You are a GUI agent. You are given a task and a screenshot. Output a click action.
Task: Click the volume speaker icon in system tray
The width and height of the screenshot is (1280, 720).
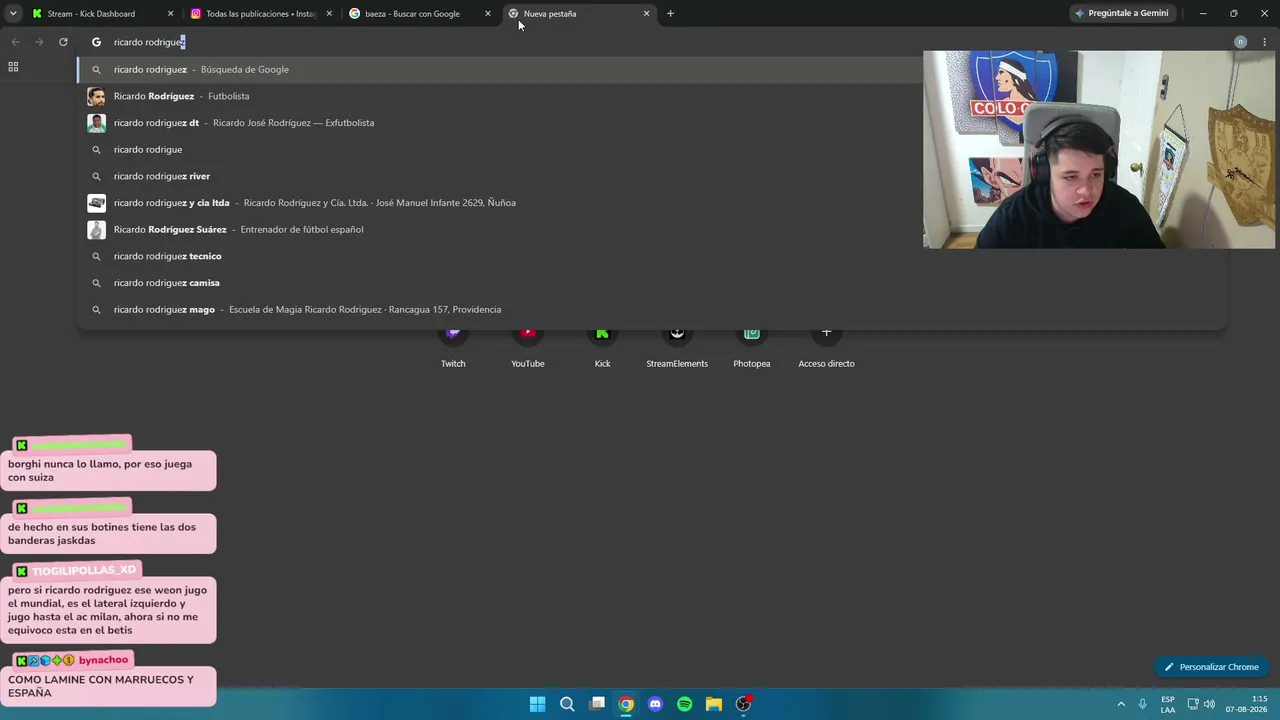pos(1209,704)
